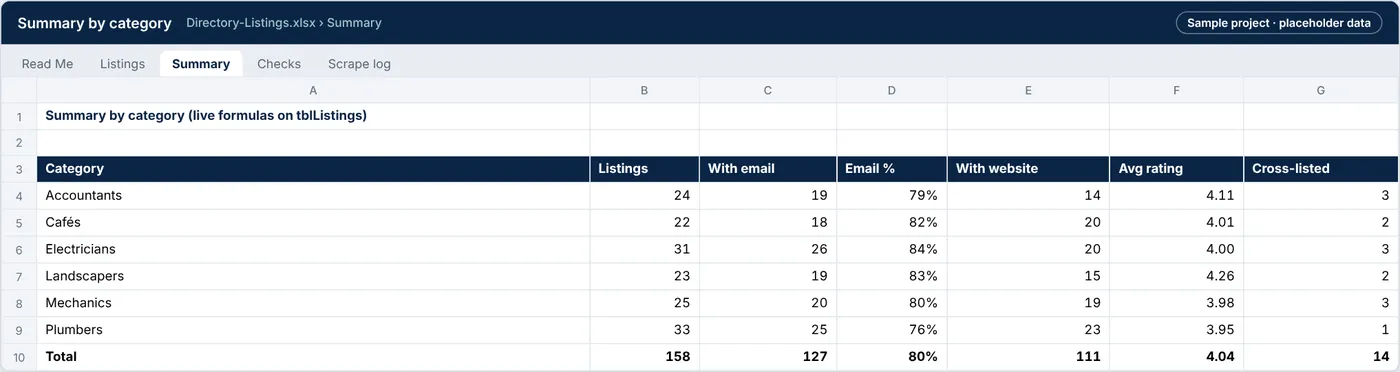Viewport: 1400px width, 372px height.
Task: Select row 1 header
Action: tap(19, 116)
